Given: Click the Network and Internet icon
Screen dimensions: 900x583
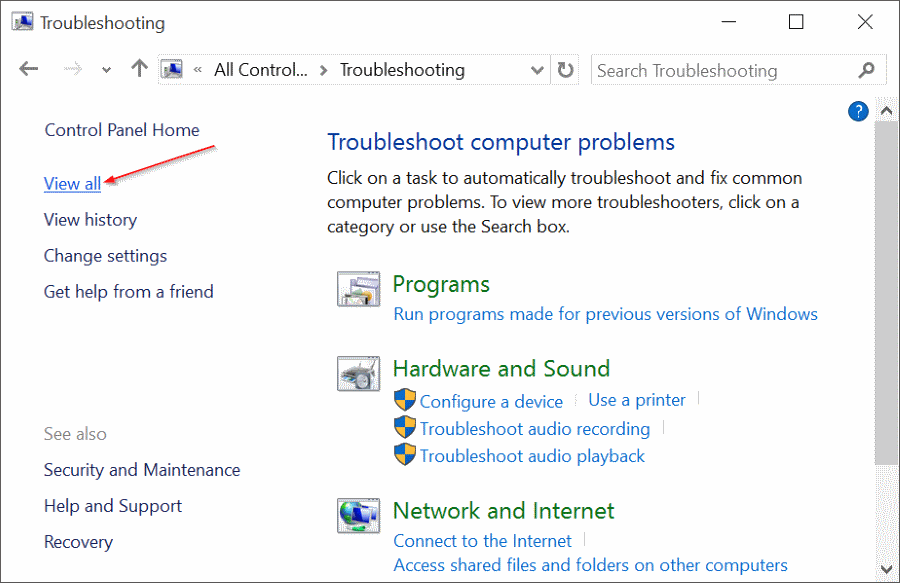Looking at the screenshot, I should tap(359, 515).
